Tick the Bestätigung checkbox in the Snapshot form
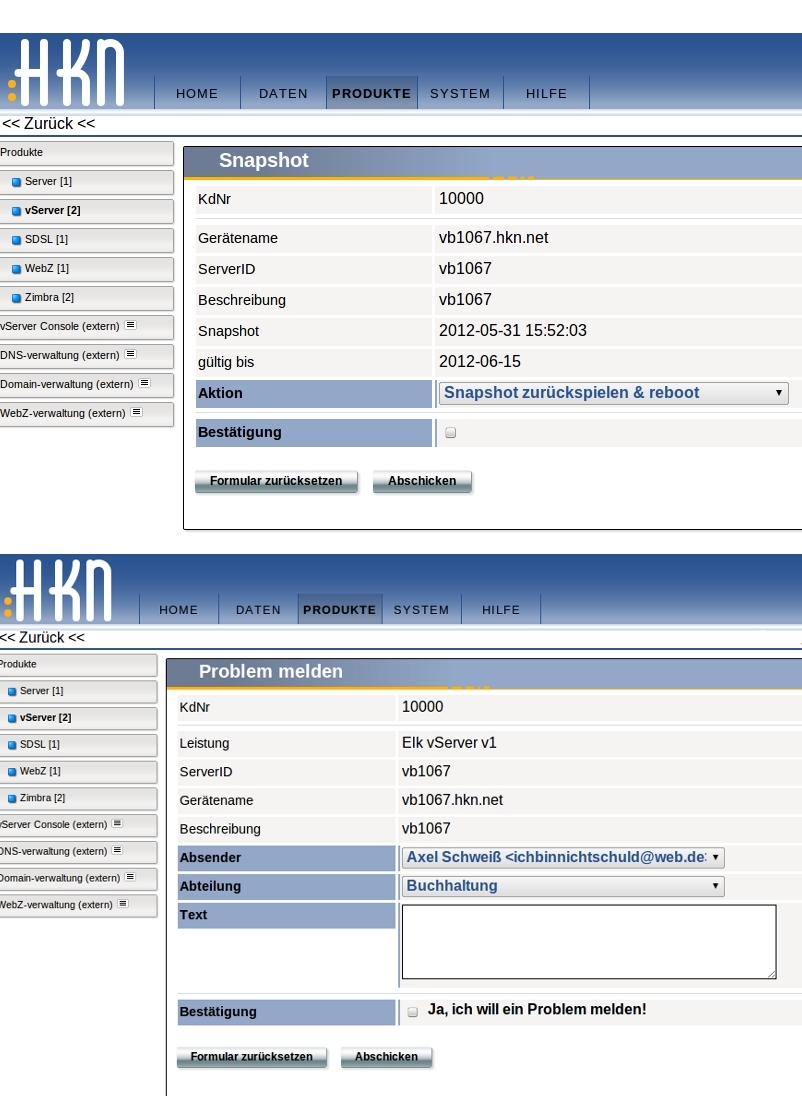The width and height of the screenshot is (802, 1096). coord(451,433)
